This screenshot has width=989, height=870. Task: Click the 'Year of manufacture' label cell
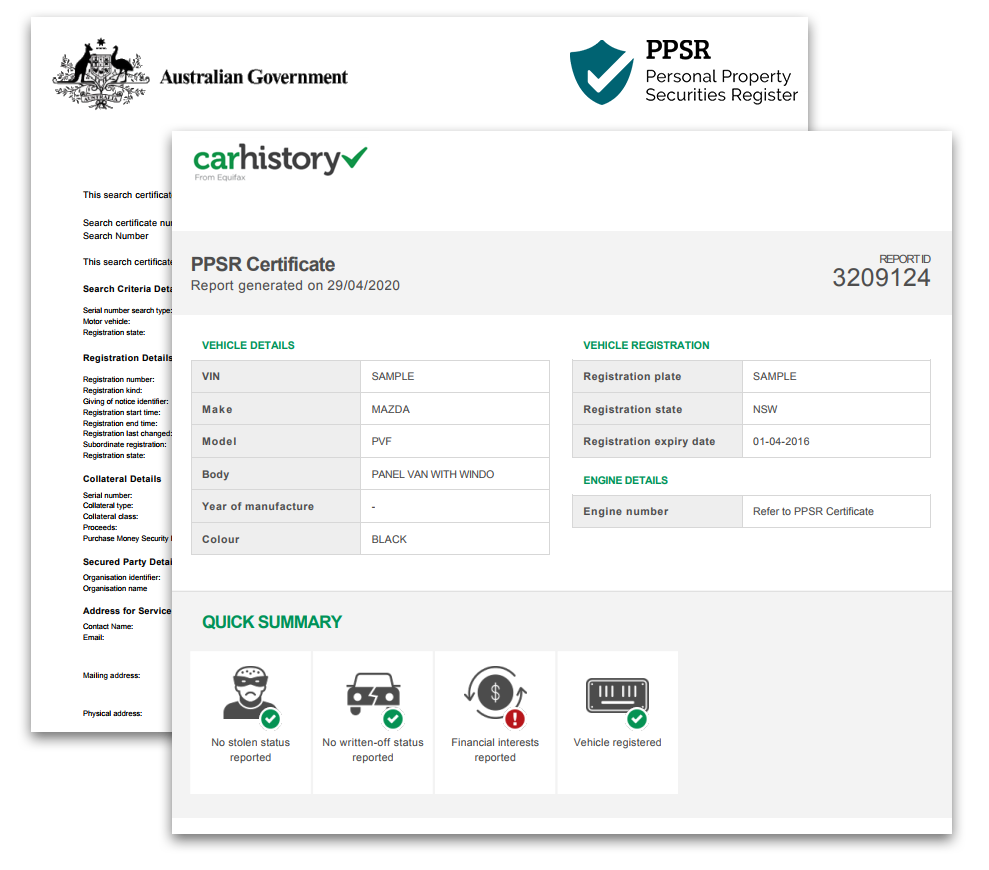click(x=276, y=507)
